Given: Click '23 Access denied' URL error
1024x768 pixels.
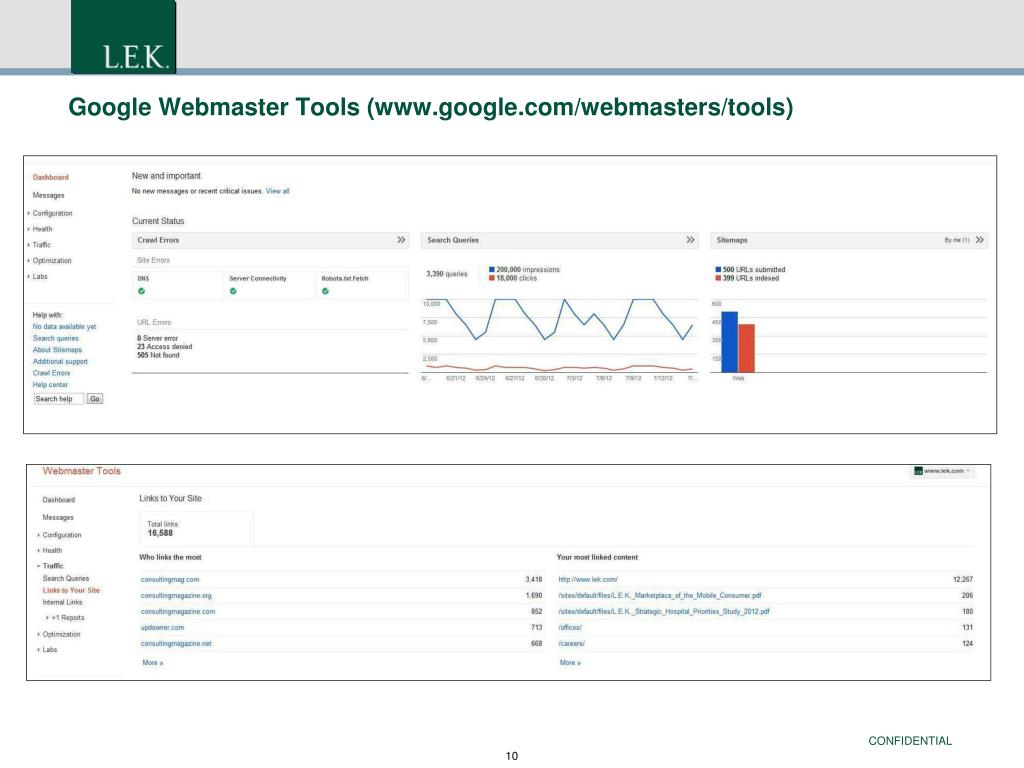Looking at the screenshot, I should tap(165, 347).
